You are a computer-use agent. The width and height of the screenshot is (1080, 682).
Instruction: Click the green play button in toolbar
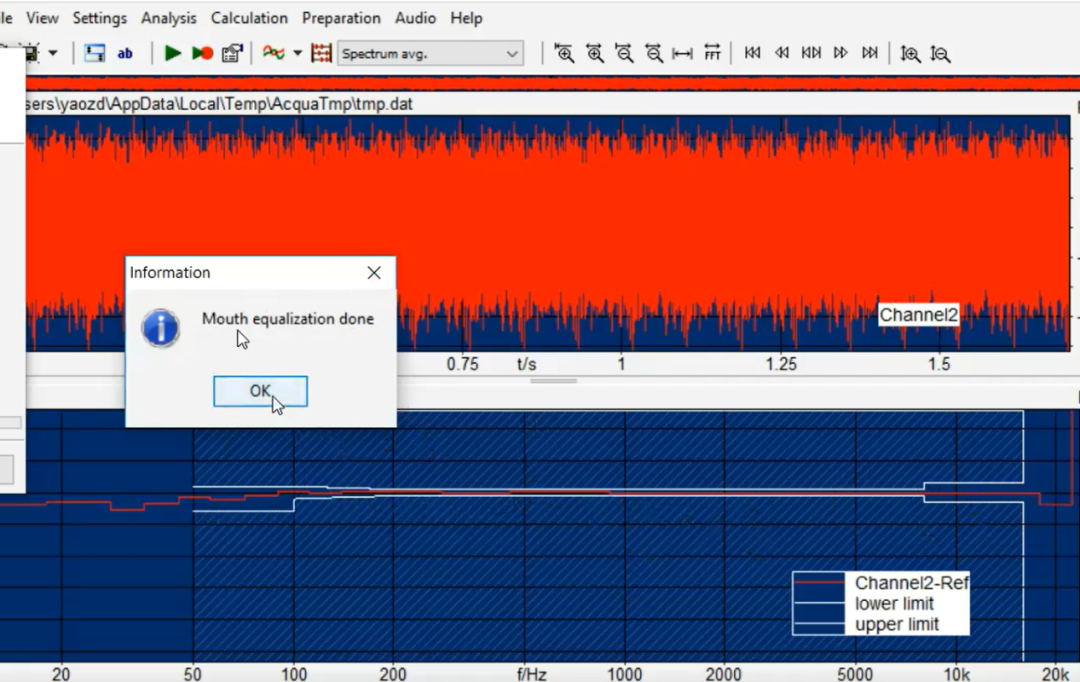click(173, 53)
